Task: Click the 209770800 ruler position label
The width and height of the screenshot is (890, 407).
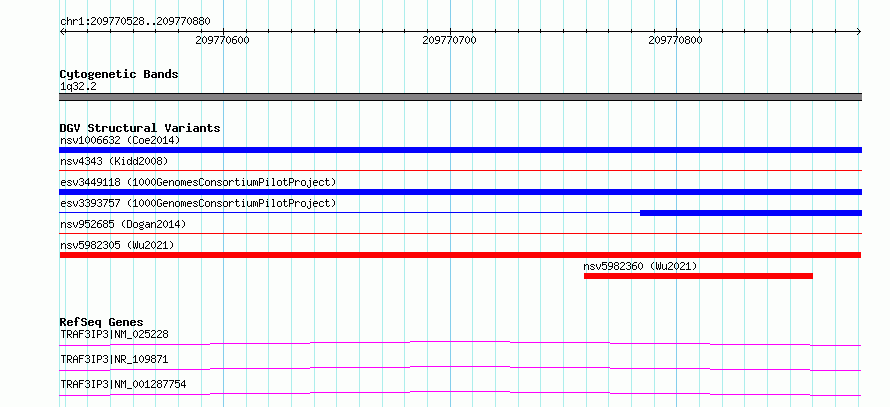Action: point(675,40)
